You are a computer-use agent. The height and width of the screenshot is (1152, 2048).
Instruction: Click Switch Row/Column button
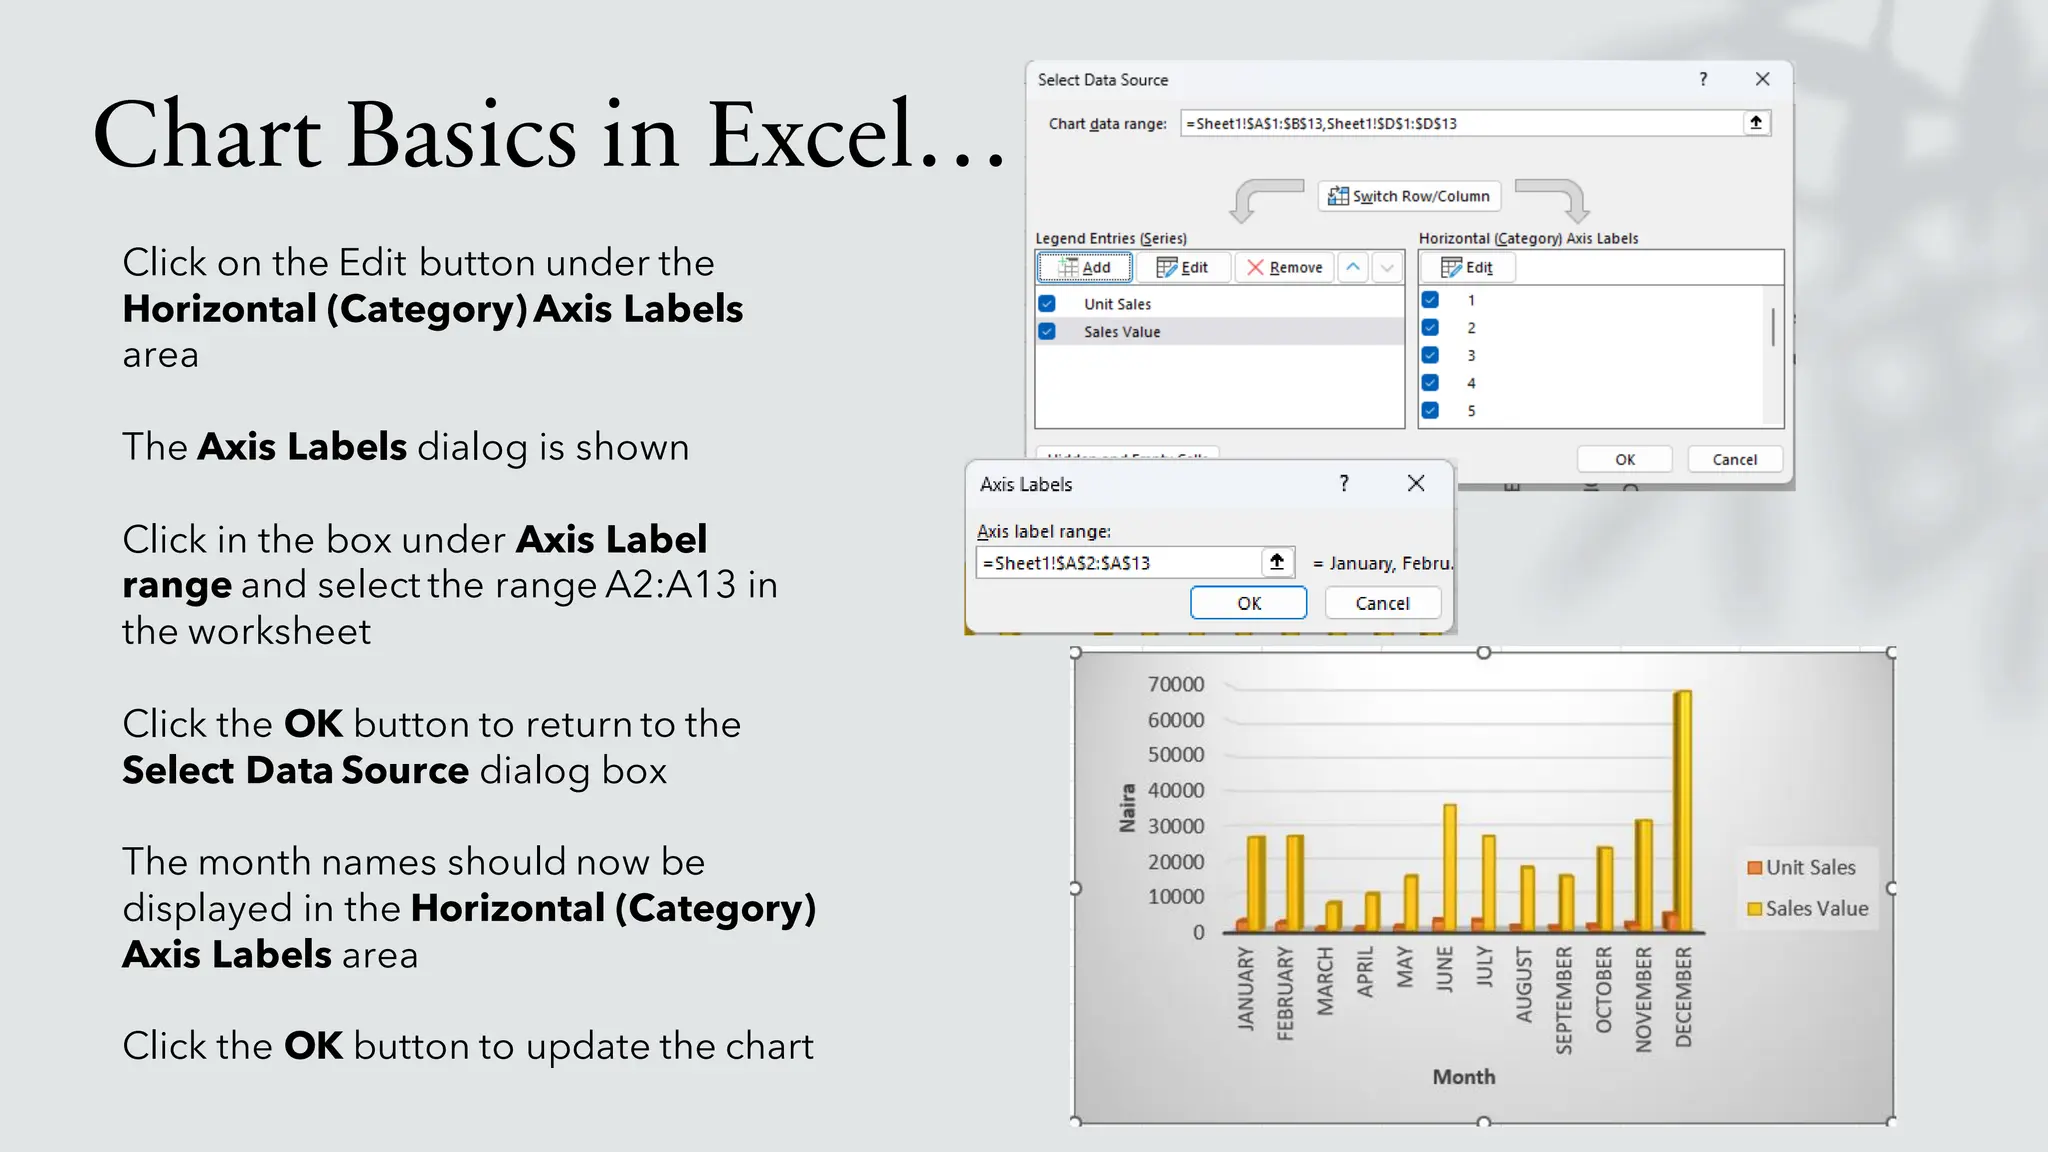tap(1409, 196)
